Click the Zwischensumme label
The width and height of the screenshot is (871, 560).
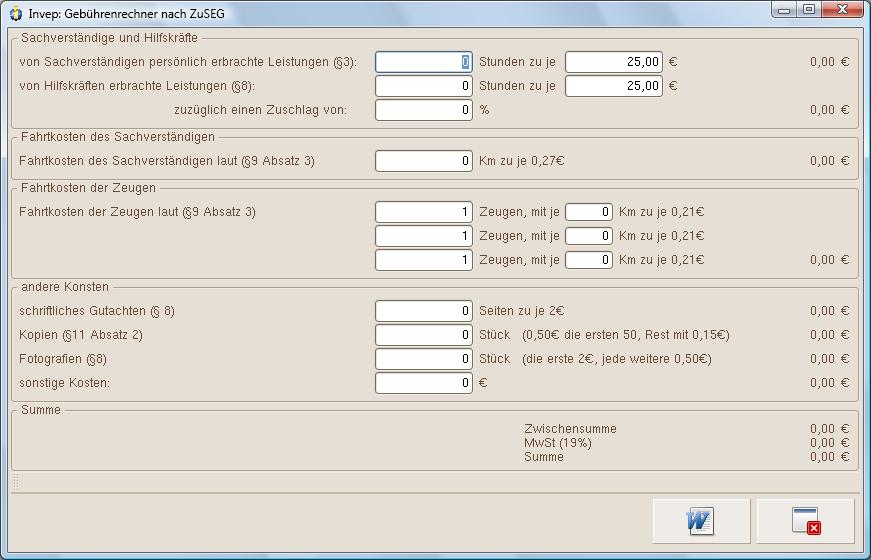click(x=570, y=429)
